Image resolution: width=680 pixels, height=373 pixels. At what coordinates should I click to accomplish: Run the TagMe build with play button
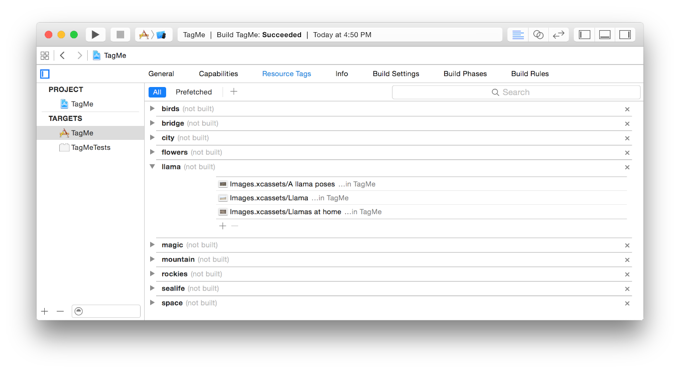coord(95,35)
